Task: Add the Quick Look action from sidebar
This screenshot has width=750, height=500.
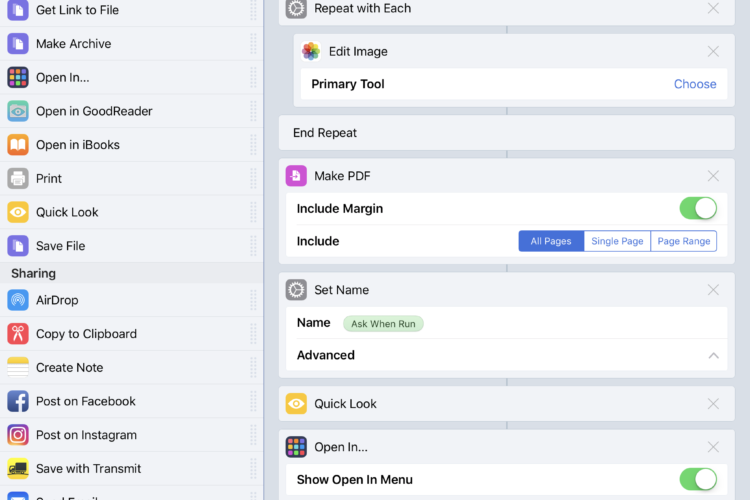Action: point(131,212)
